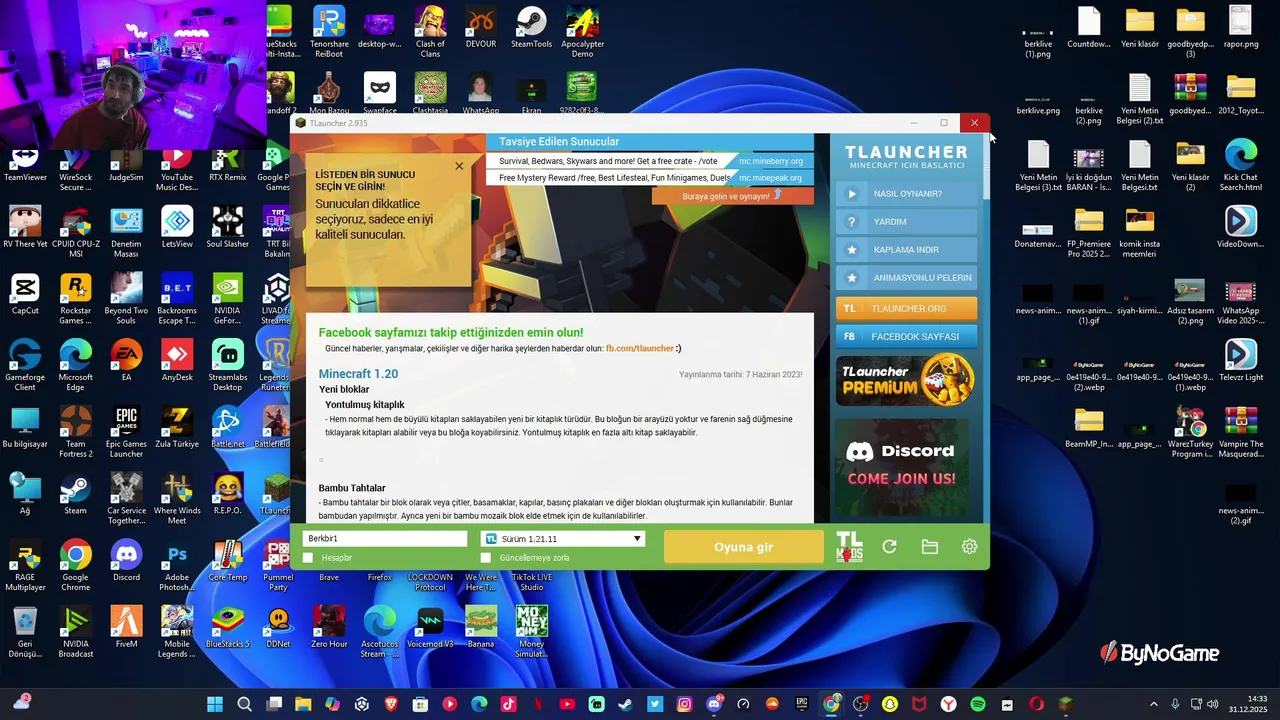Open taskbar Search icon
The height and width of the screenshot is (720, 1280).
pos(244,704)
